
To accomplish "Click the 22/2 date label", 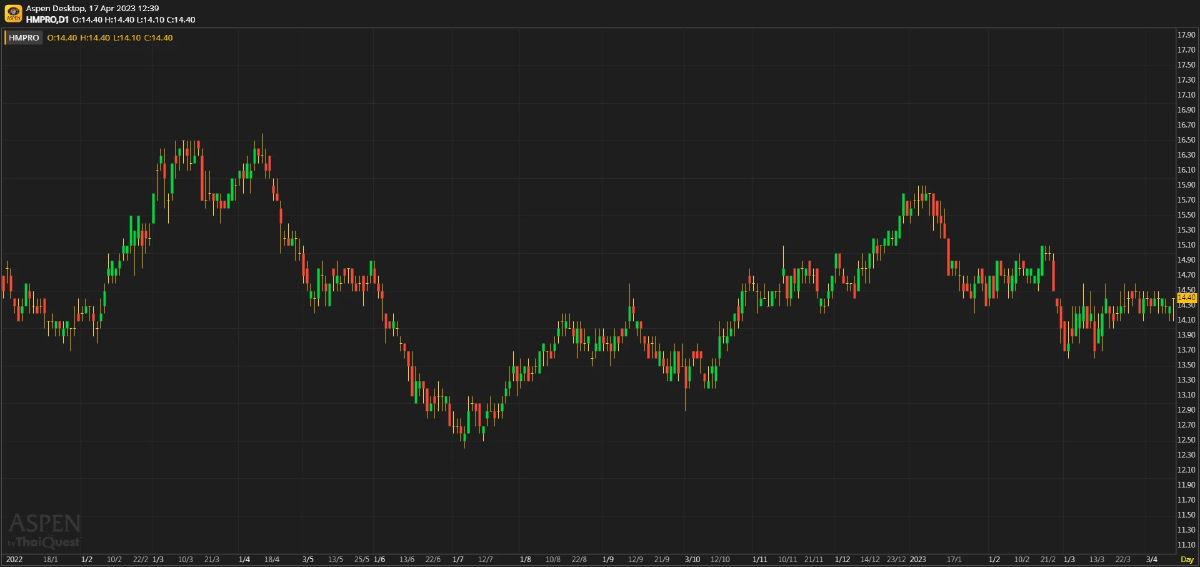I will click(140, 559).
